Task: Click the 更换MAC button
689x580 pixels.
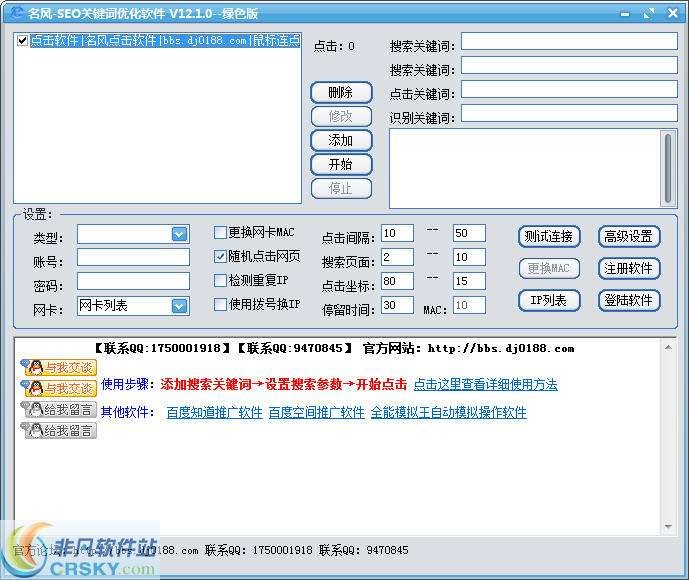Action: tap(549, 268)
